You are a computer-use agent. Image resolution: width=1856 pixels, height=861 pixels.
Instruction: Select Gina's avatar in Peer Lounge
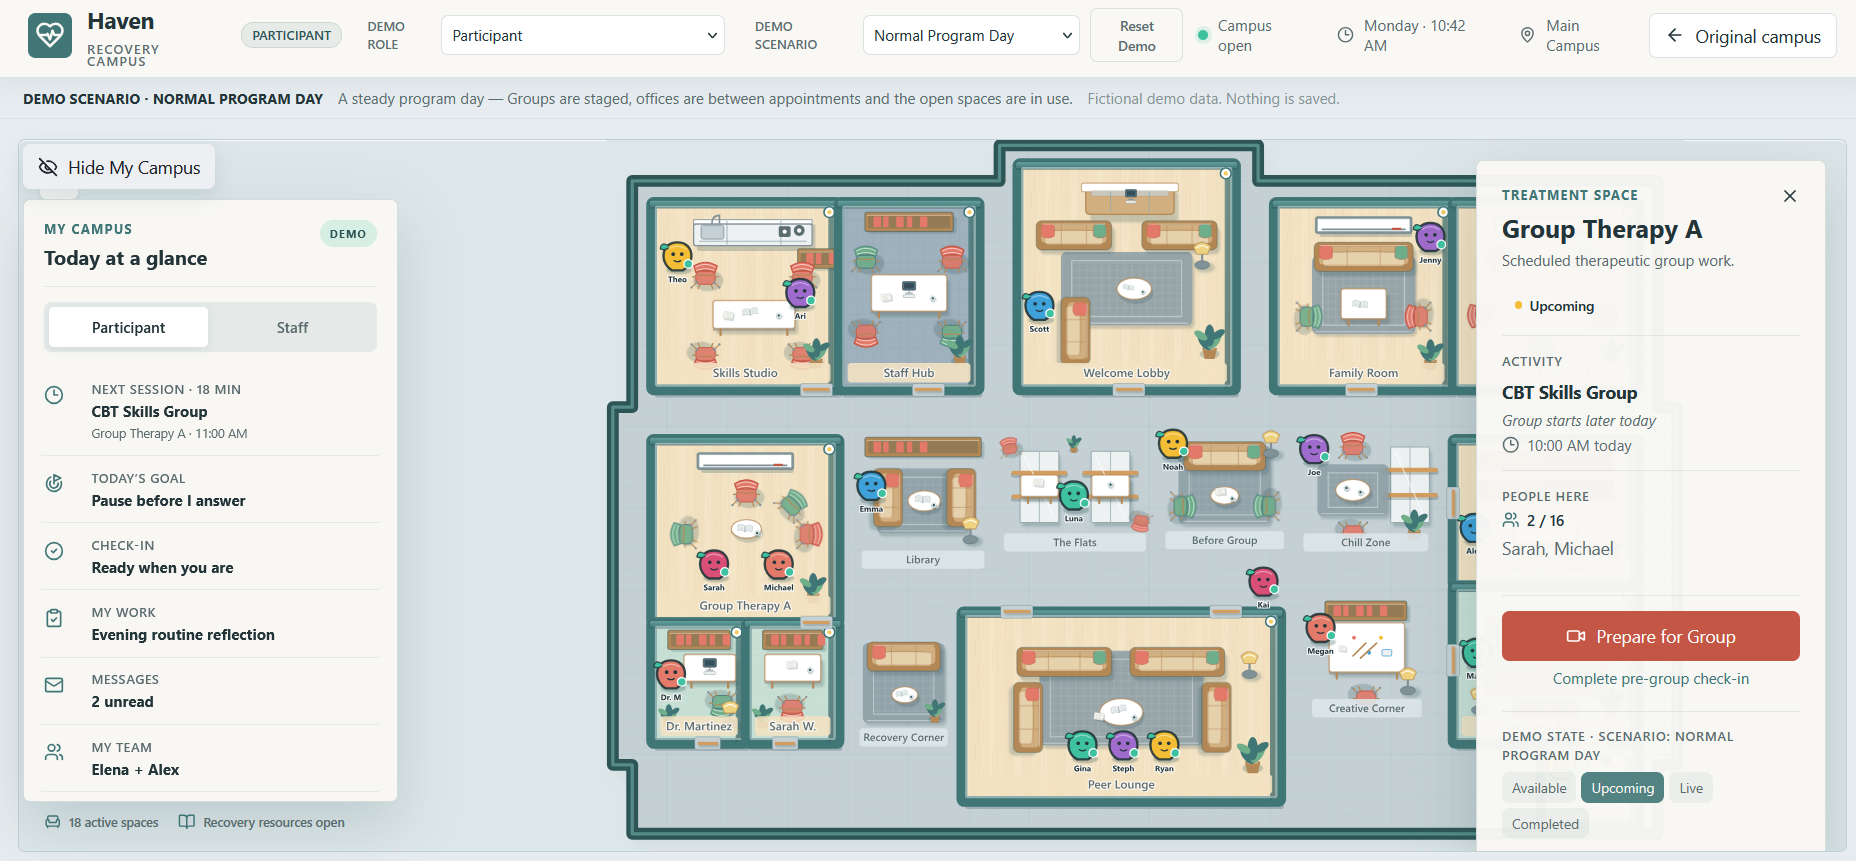pos(1082,746)
